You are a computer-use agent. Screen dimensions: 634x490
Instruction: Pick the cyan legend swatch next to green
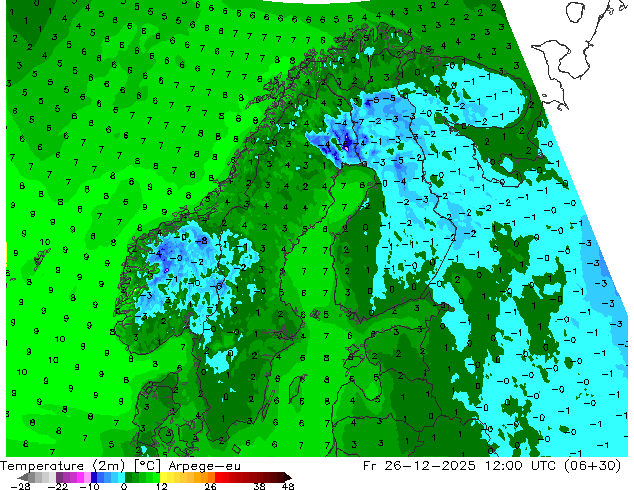121,477
